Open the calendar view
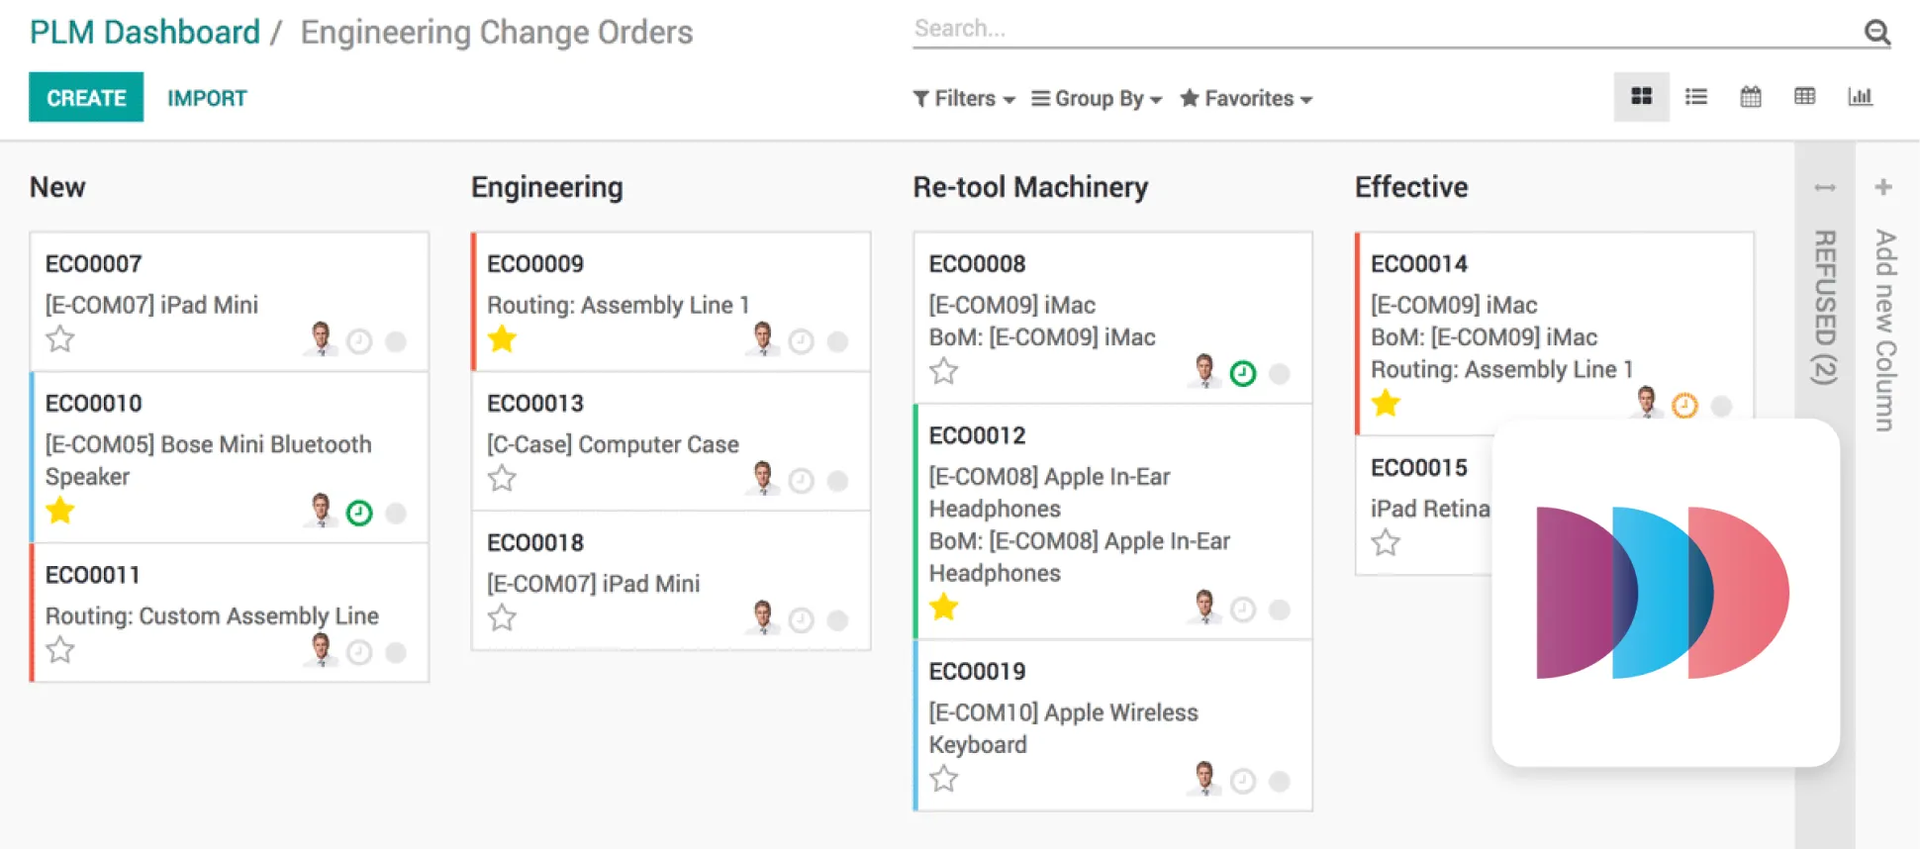Viewport: 1920px width, 849px height. point(1750,97)
